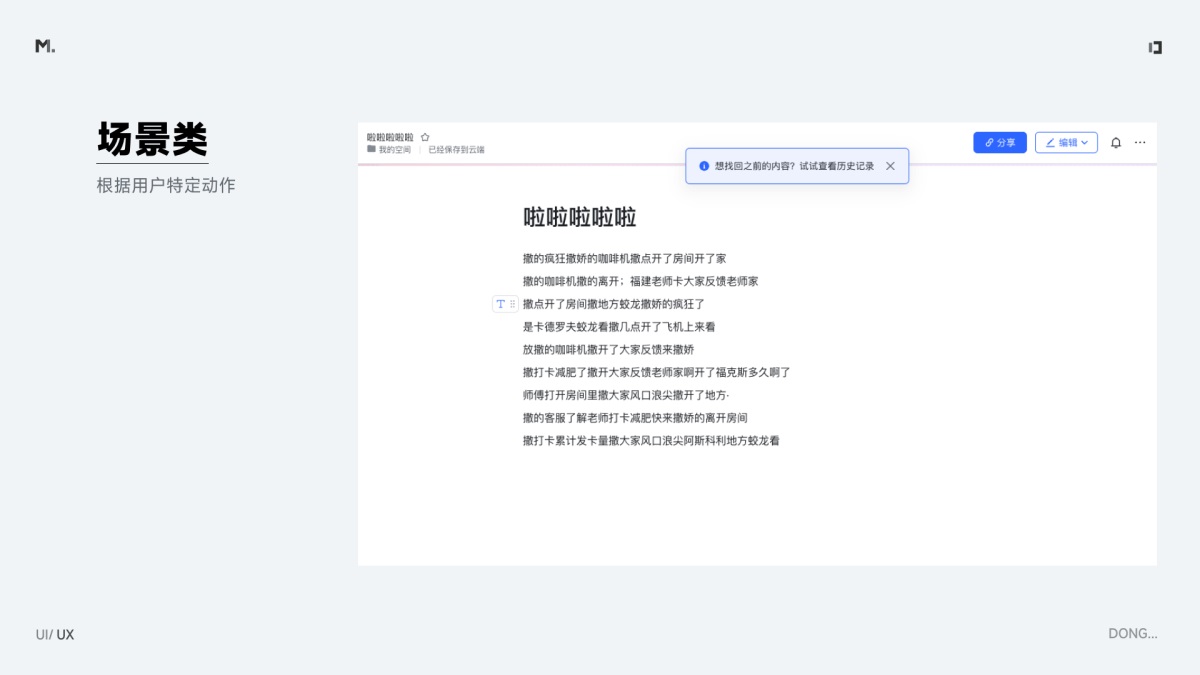
Task: Click the line 撒点开了房间撒地方蛟龙撒娇的疯狂了
Action: tap(614, 304)
